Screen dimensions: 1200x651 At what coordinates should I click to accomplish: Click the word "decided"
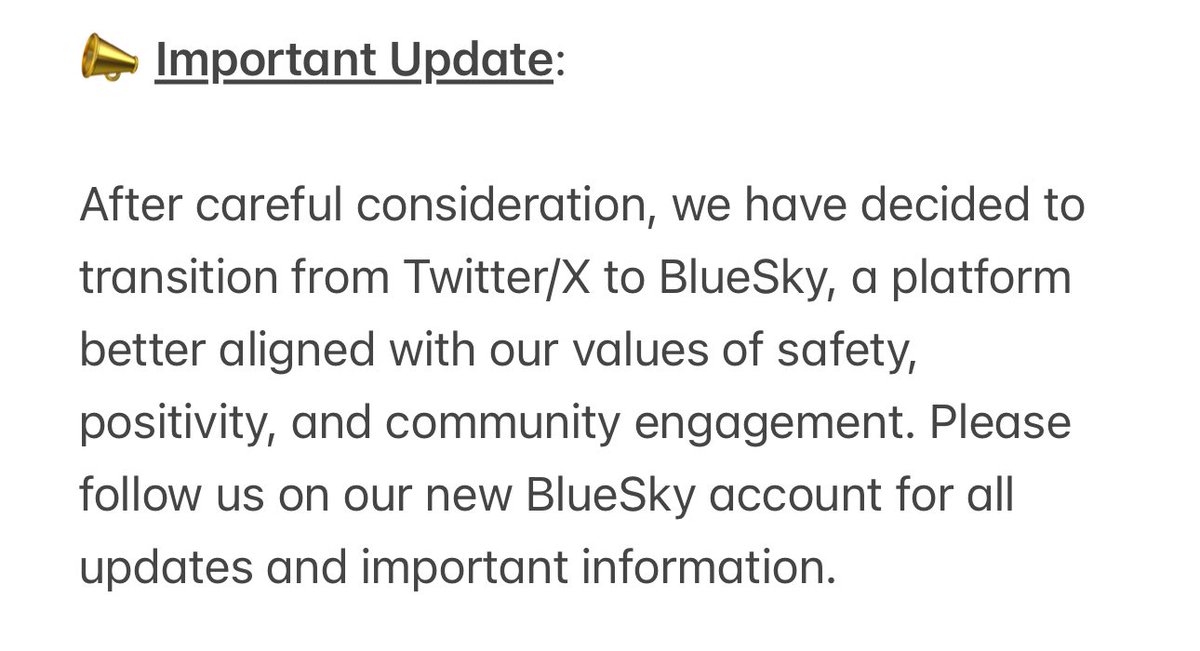(x=938, y=207)
